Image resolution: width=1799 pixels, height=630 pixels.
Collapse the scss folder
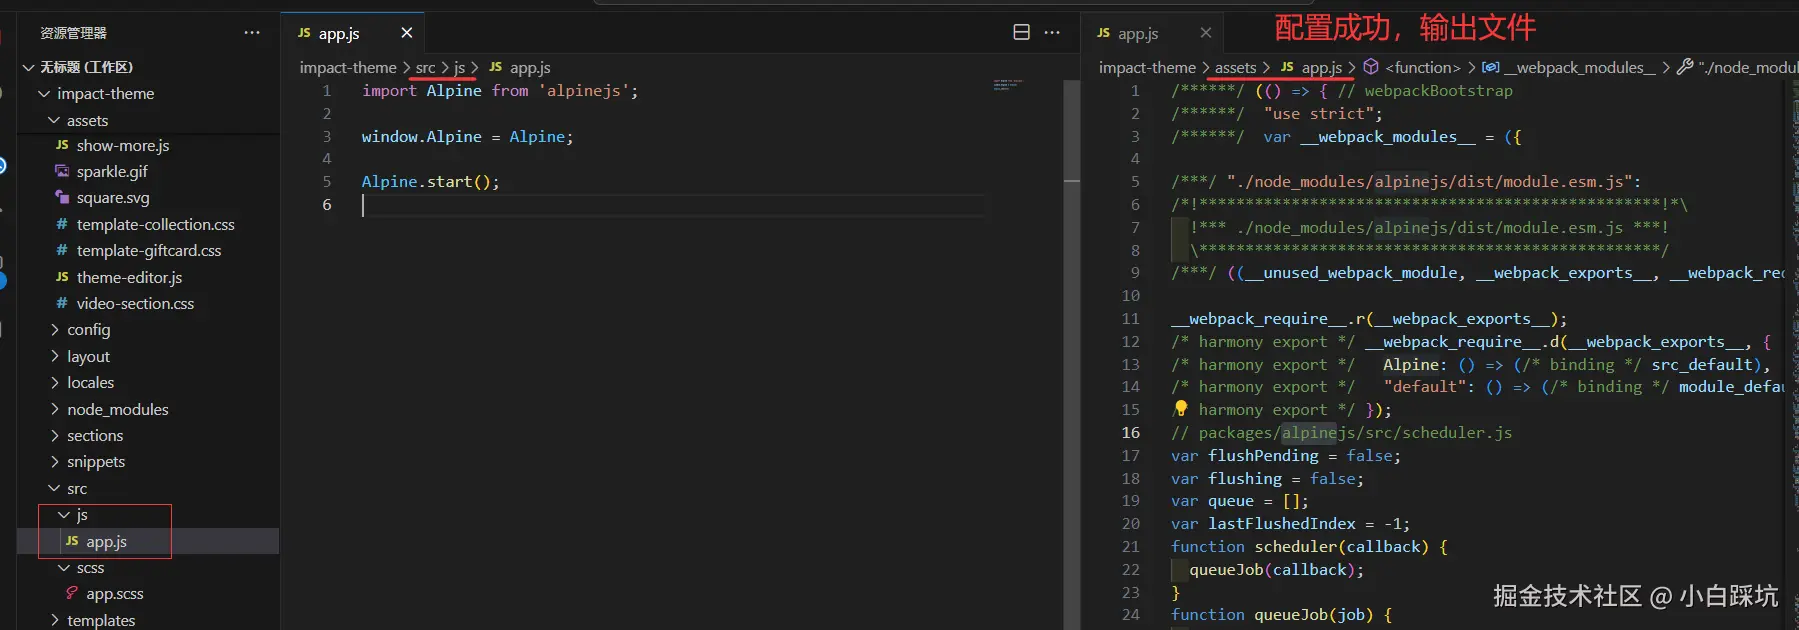click(x=90, y=568)
